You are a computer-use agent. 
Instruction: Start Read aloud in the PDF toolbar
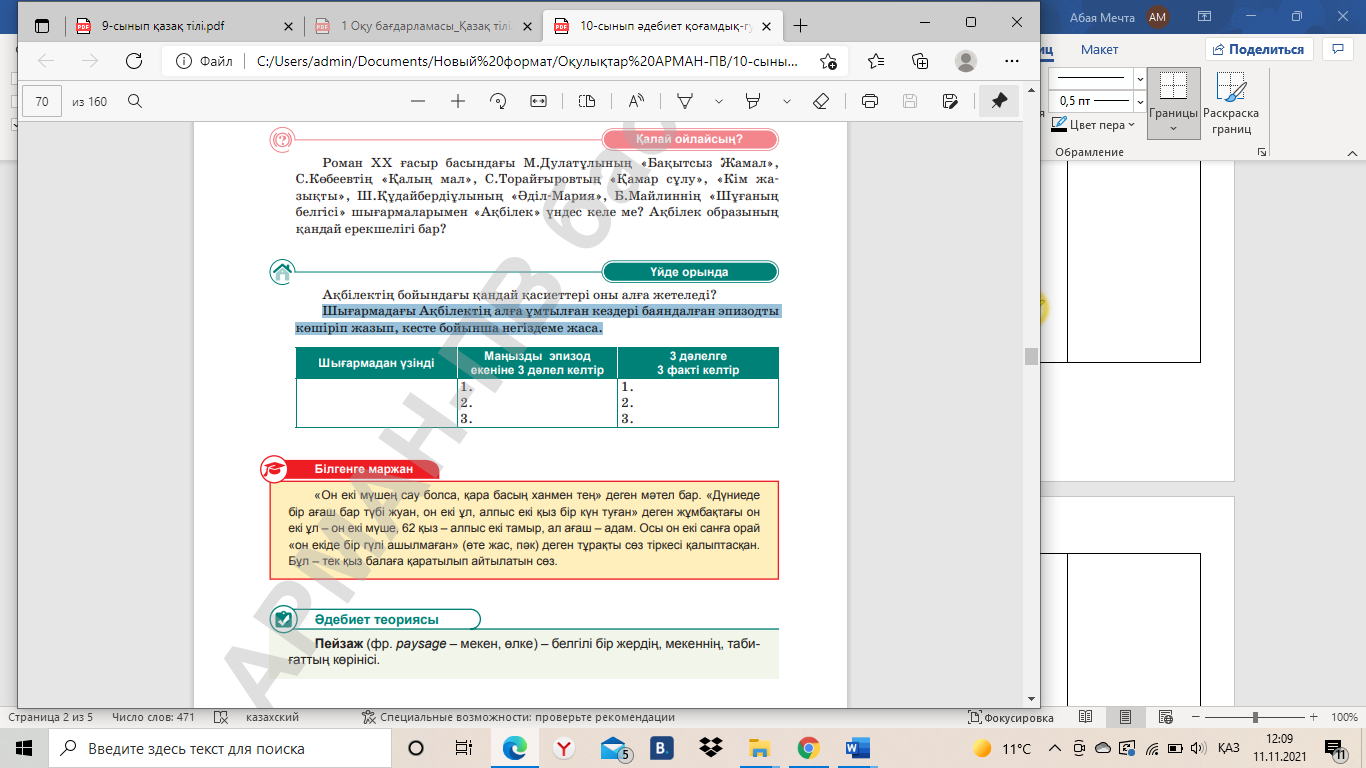click(636, 101)
